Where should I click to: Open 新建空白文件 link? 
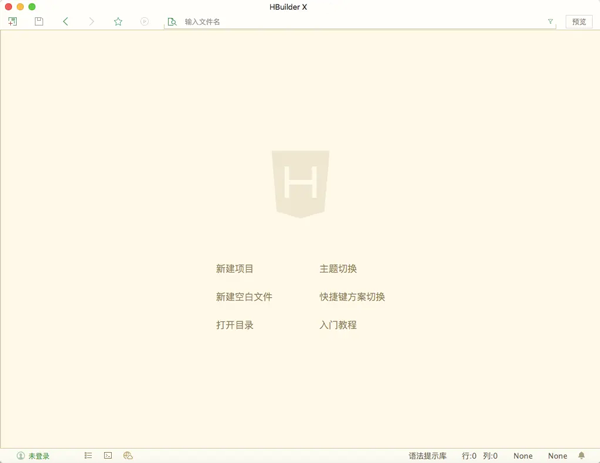tap(244, 297)
